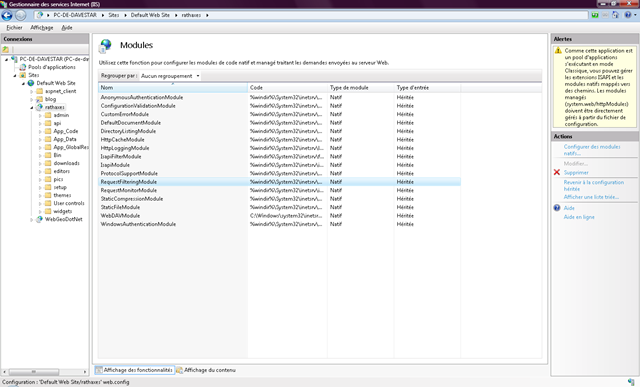Click the aspnet_client folder icon
This screenshot has width=640, height=387.
(x=40, y=91)
